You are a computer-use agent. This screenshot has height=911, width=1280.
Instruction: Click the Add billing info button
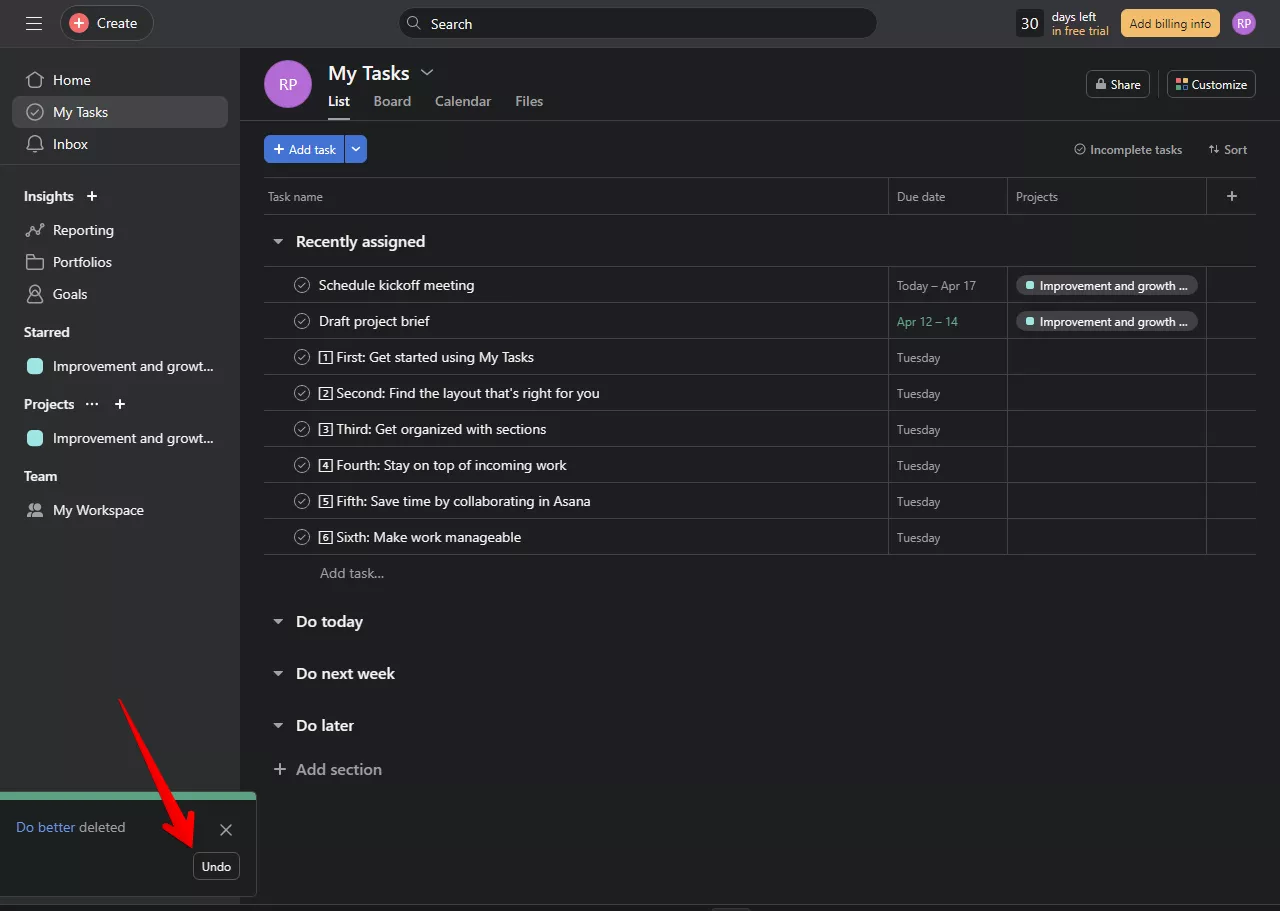click(1169, 23)
